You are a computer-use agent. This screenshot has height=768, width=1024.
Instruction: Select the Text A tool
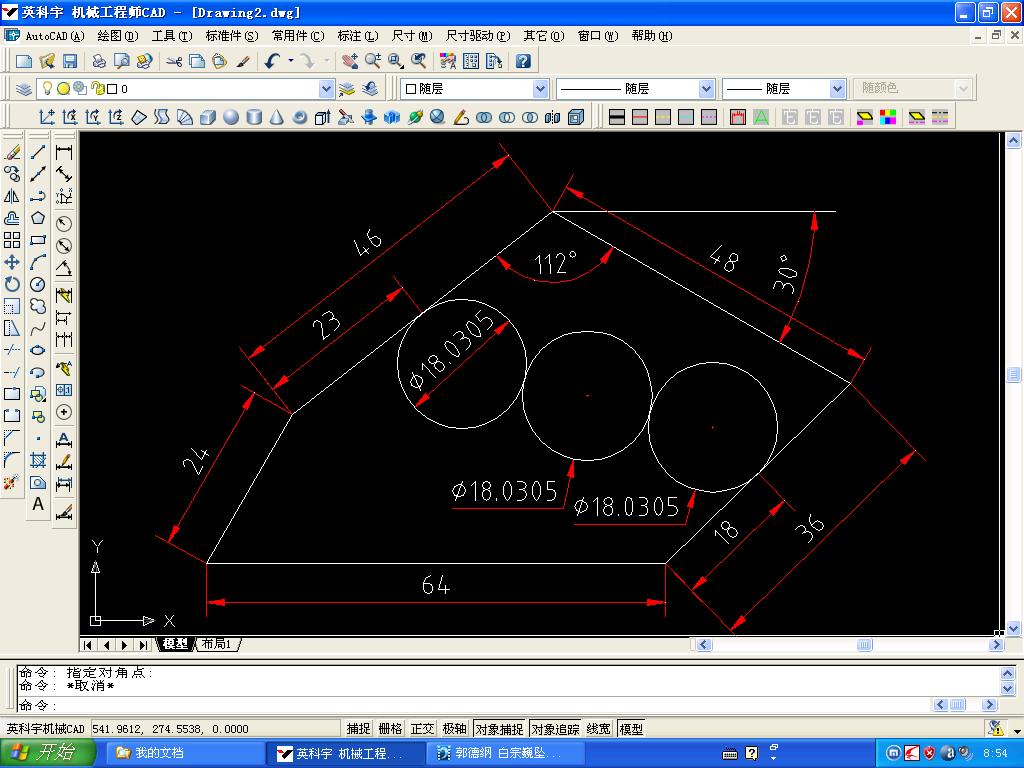point(38,504)
